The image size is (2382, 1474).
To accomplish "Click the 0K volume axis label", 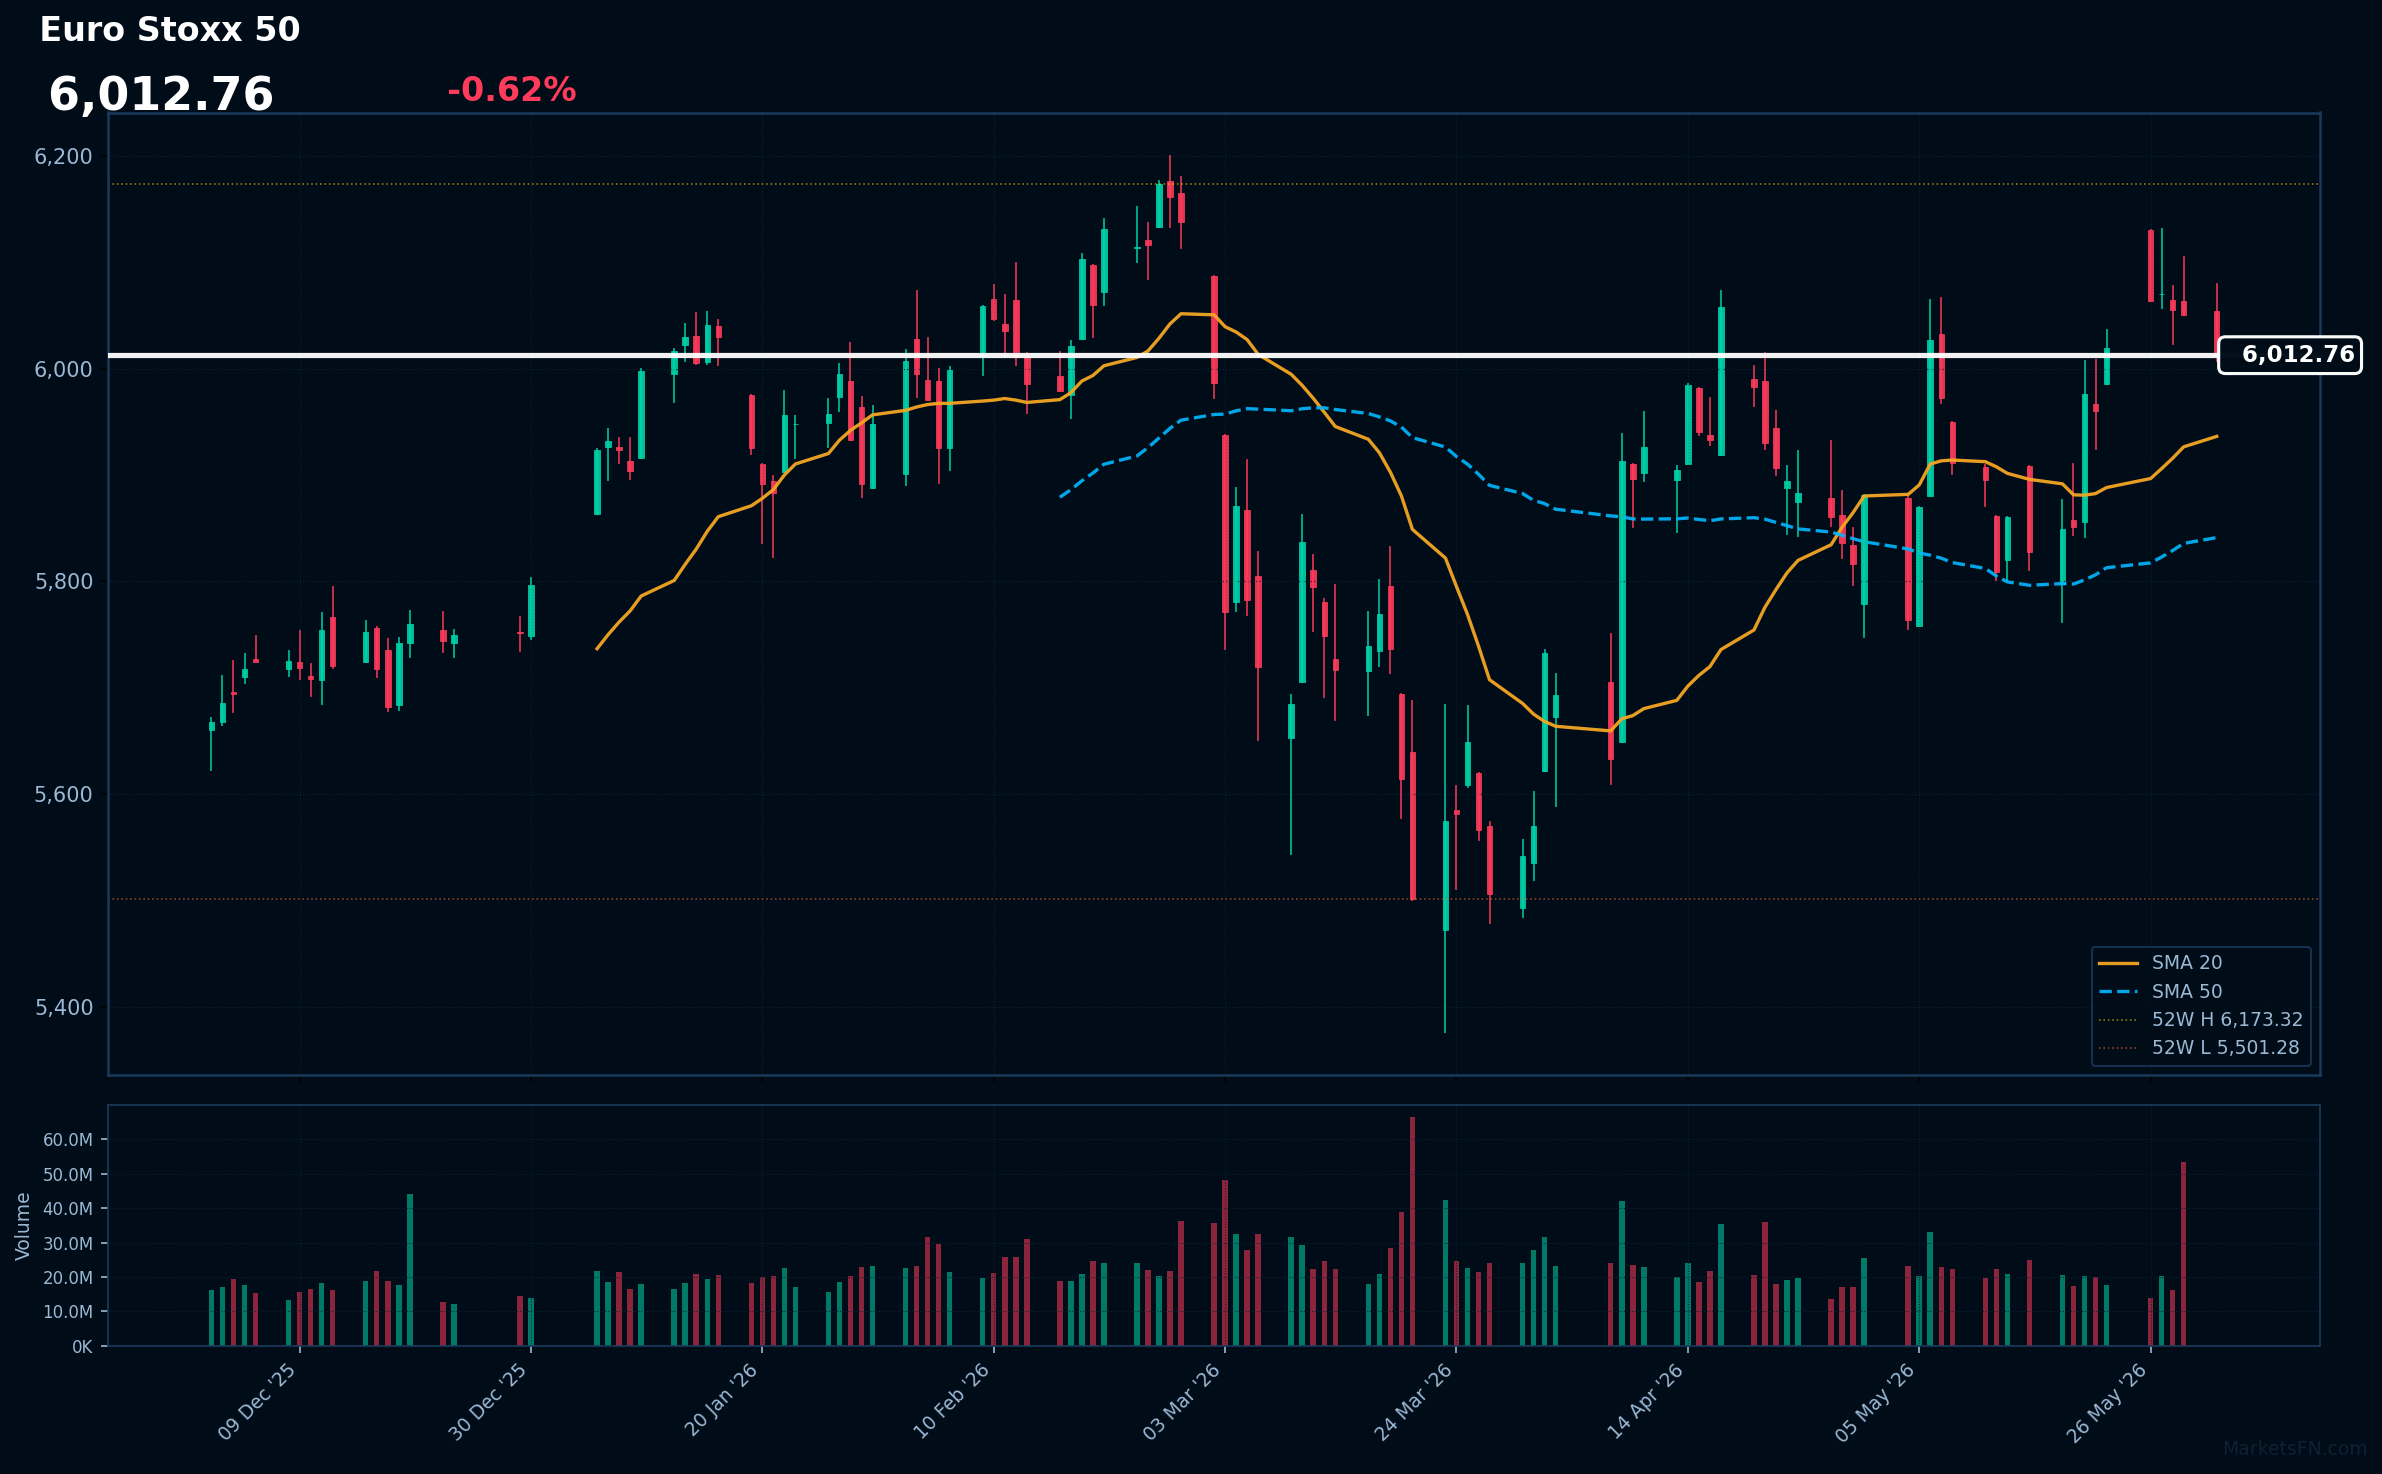I will (82, 1347).
